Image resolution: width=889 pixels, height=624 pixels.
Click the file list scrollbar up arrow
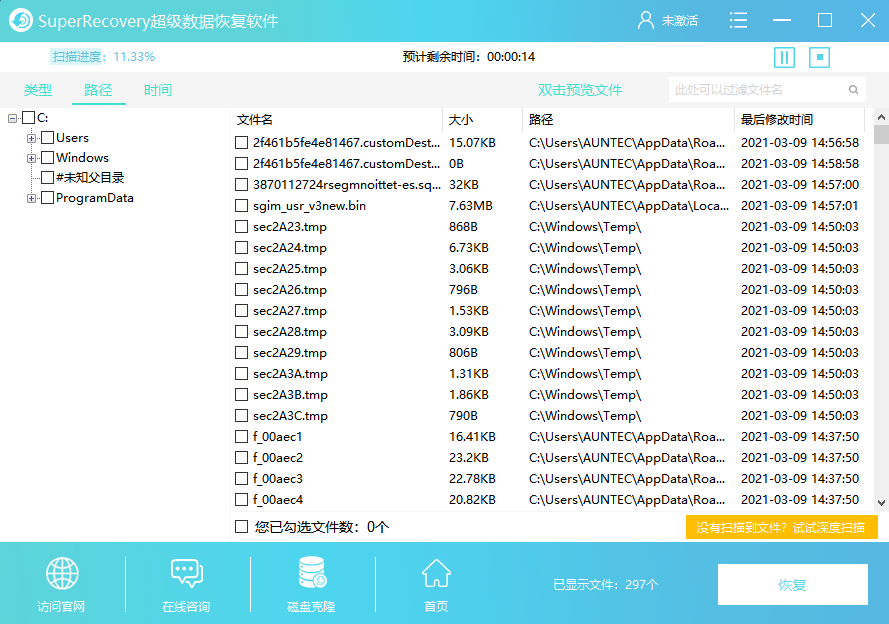(x=881, y=117)
